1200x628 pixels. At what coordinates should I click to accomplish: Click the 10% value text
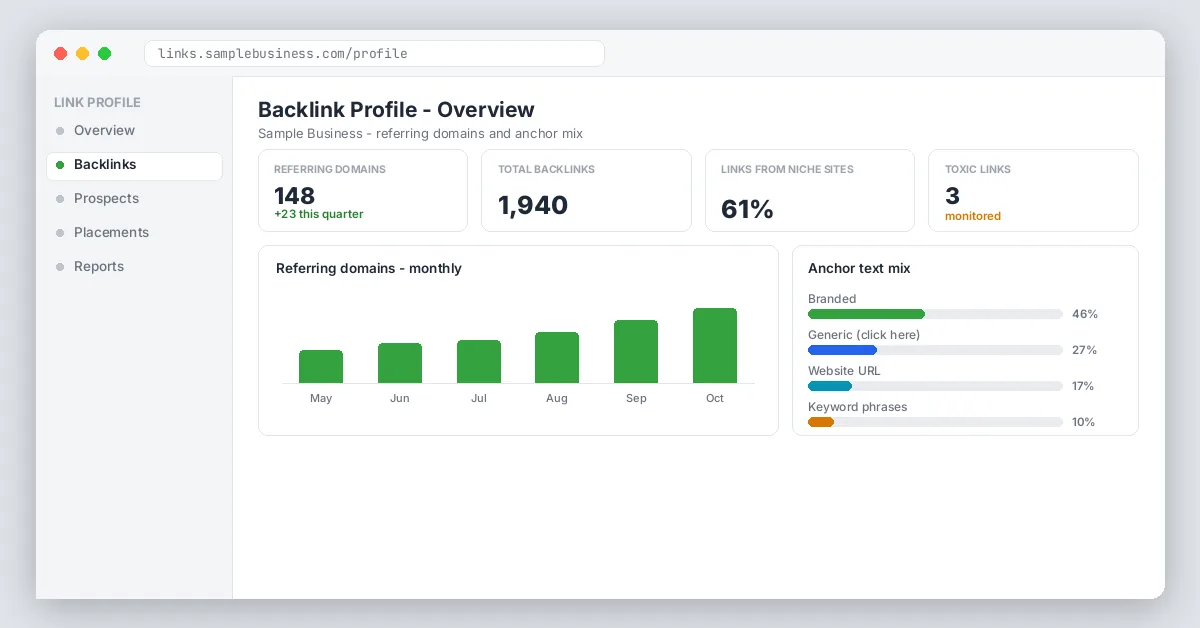tap(1085, 422)
